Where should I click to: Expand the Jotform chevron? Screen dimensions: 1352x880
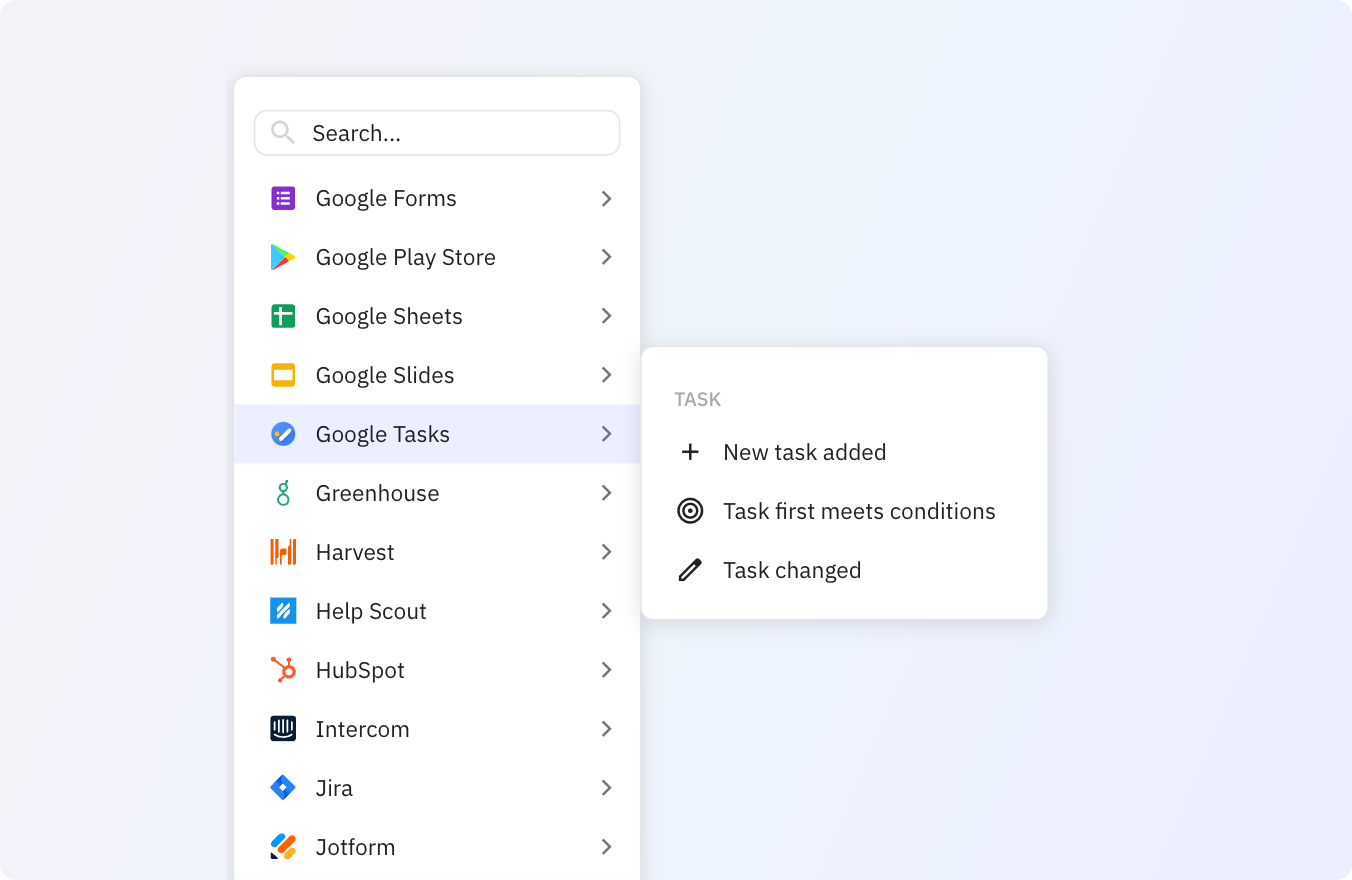pyautogui.click(x=606, y=847)
